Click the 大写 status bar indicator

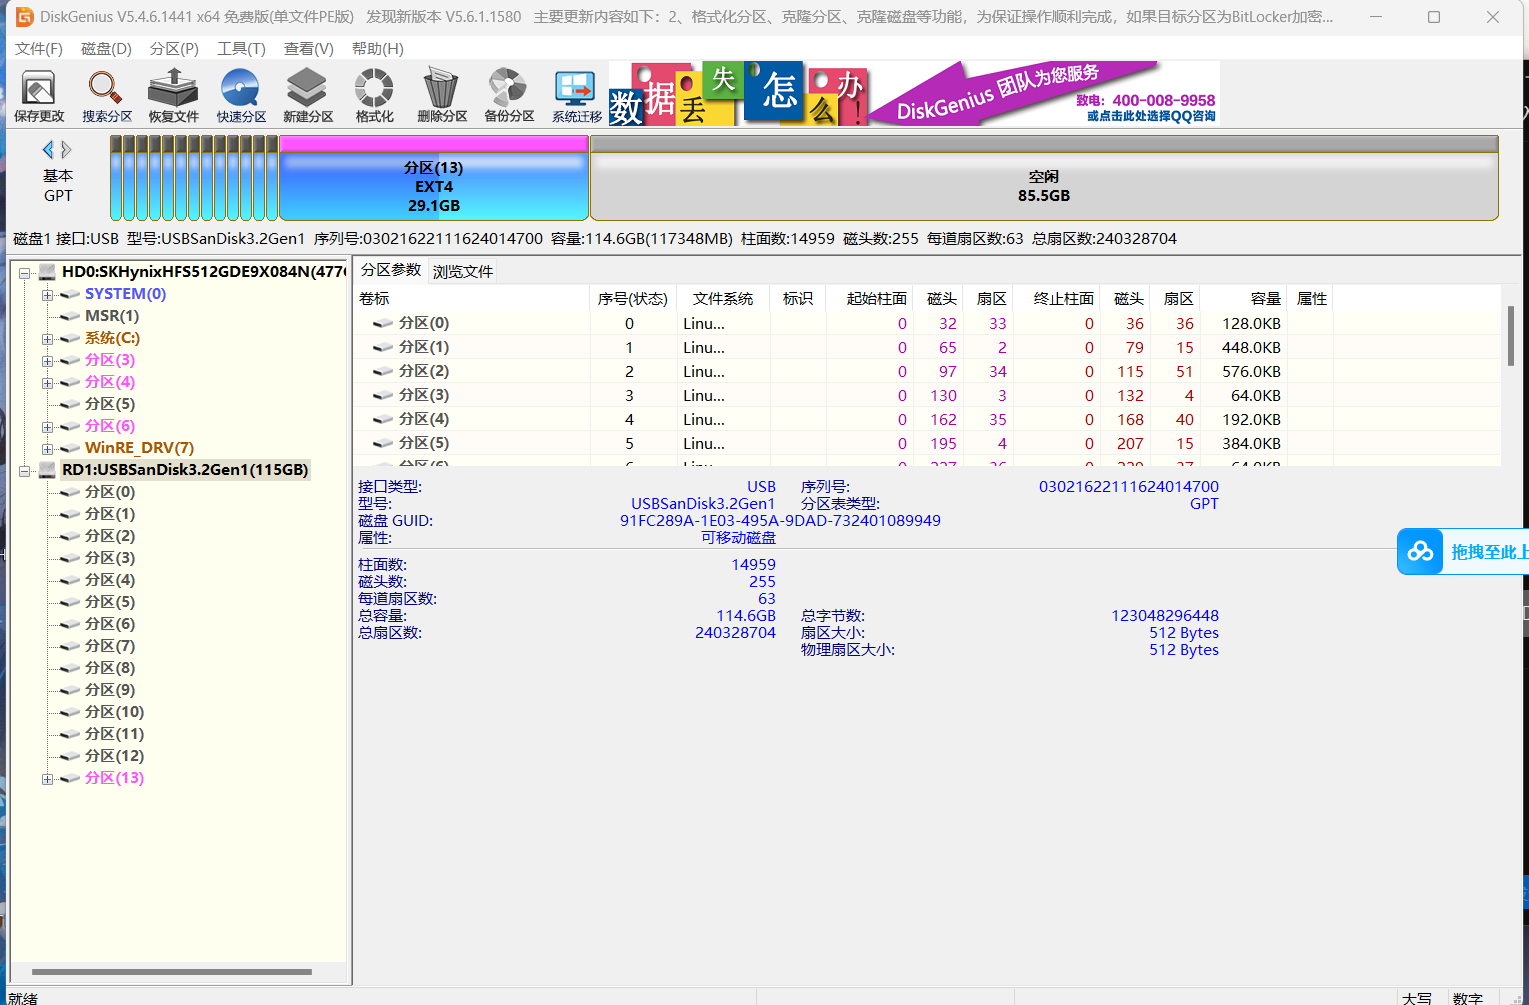[1416, 998]
